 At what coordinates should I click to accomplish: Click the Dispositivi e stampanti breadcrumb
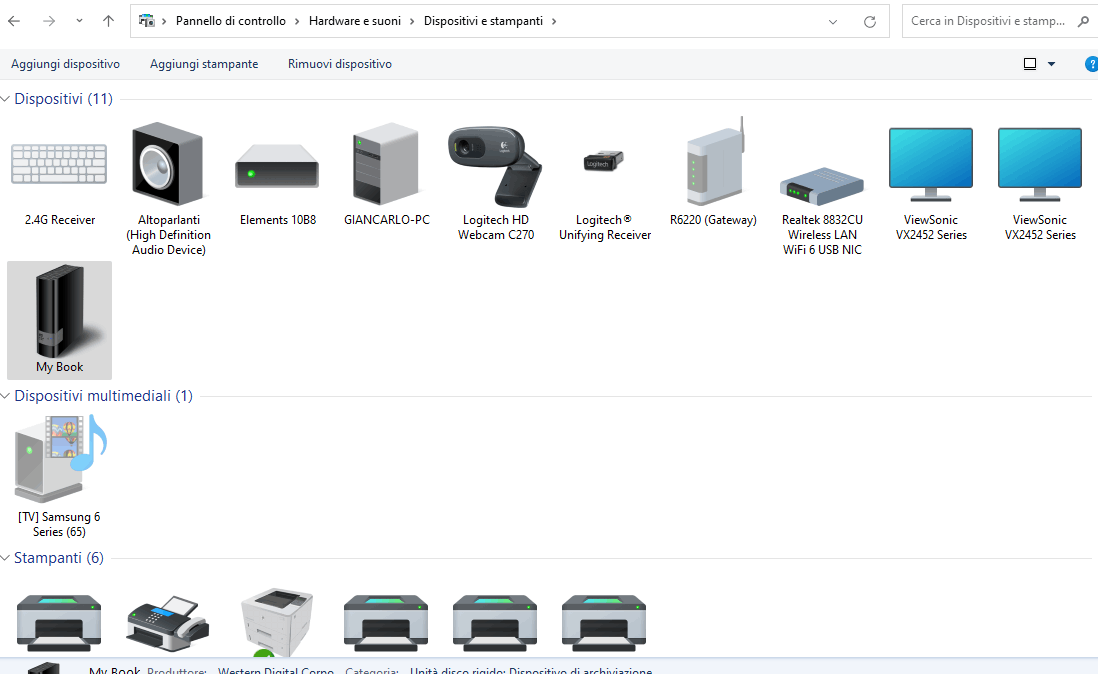point(483,21)
